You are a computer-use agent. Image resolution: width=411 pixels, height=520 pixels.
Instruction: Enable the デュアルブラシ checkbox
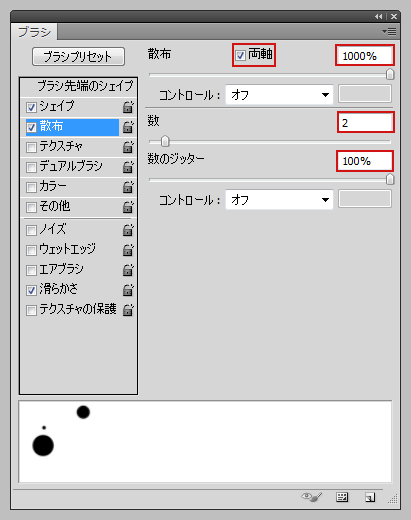pos(31,167)
